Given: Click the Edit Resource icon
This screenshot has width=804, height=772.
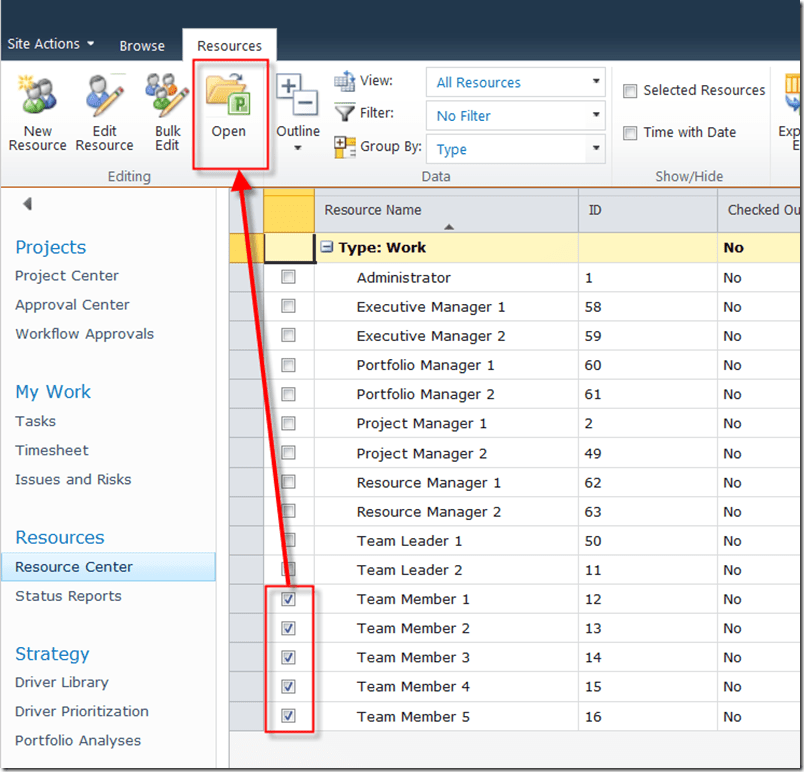Looking at the screenshot, I should pos(104,98).
